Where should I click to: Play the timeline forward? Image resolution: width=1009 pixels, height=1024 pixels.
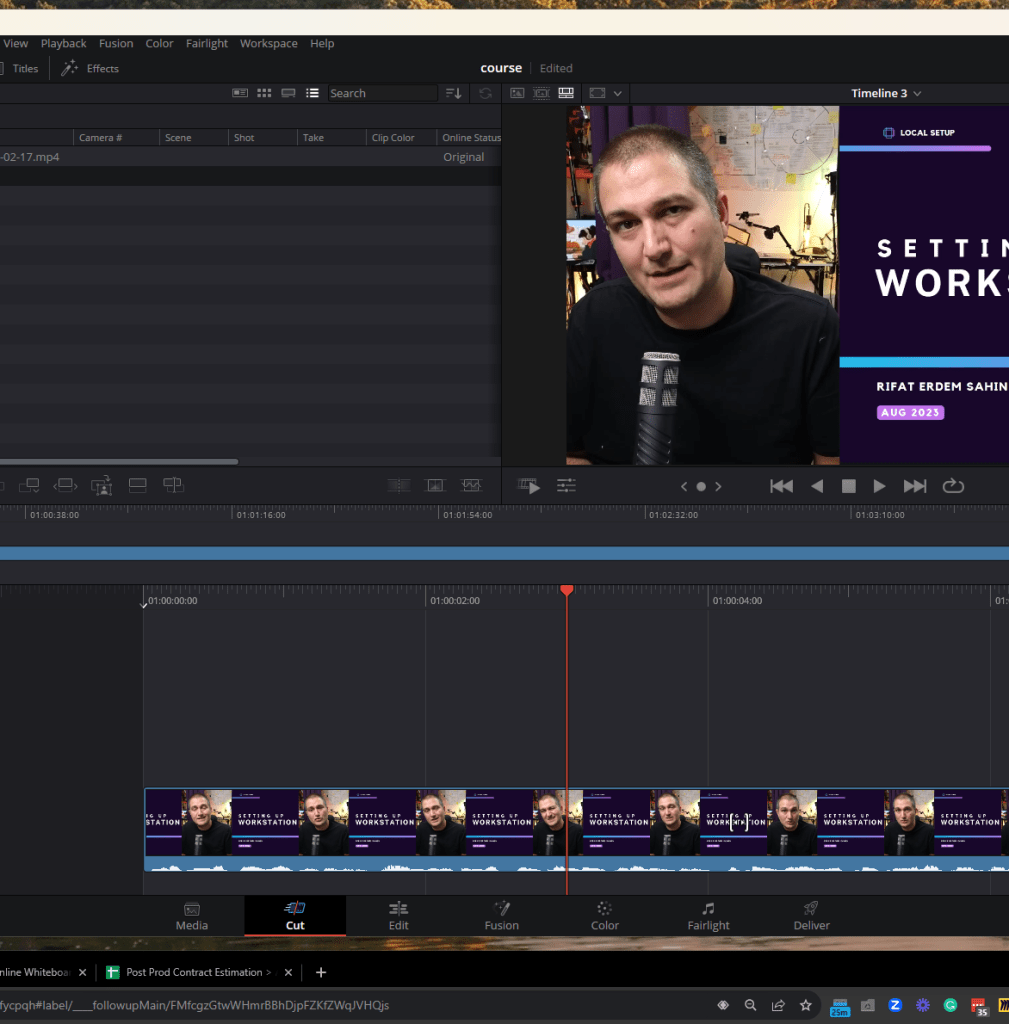click(x=880, y=486)
